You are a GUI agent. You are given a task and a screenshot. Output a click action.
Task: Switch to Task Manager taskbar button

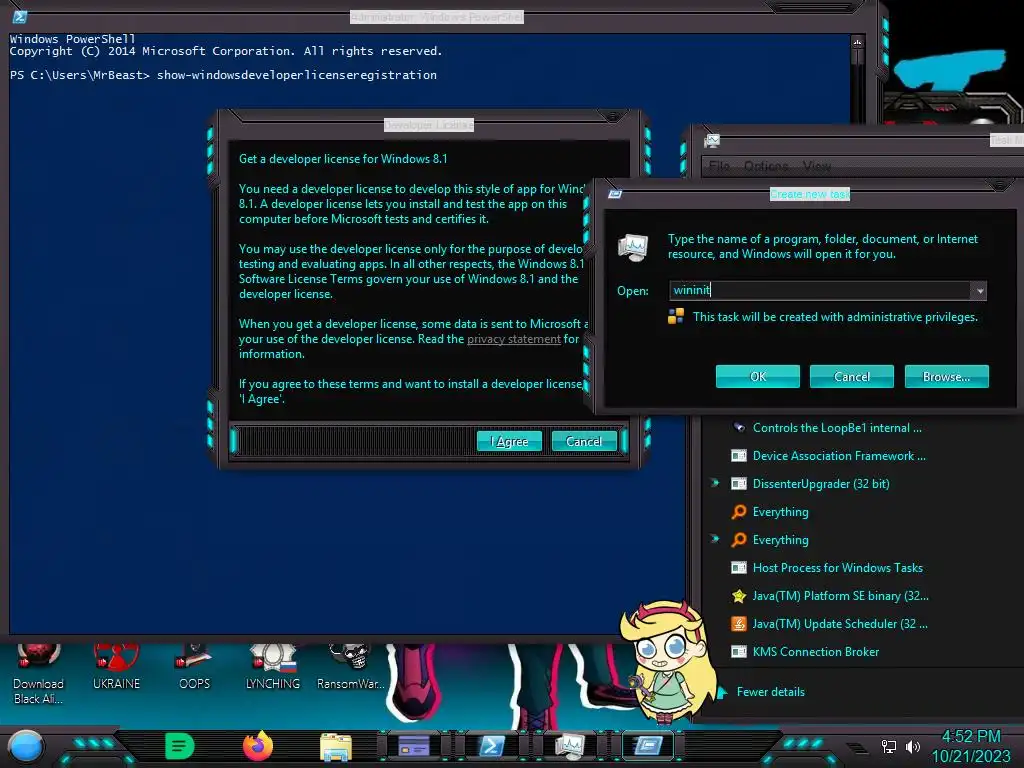pyautogui.click(x=569, y=745)
